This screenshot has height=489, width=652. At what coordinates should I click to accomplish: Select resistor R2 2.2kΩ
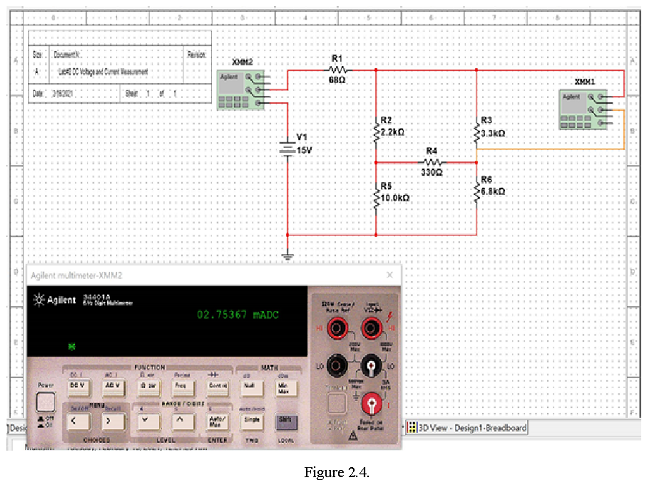[376, 133]
